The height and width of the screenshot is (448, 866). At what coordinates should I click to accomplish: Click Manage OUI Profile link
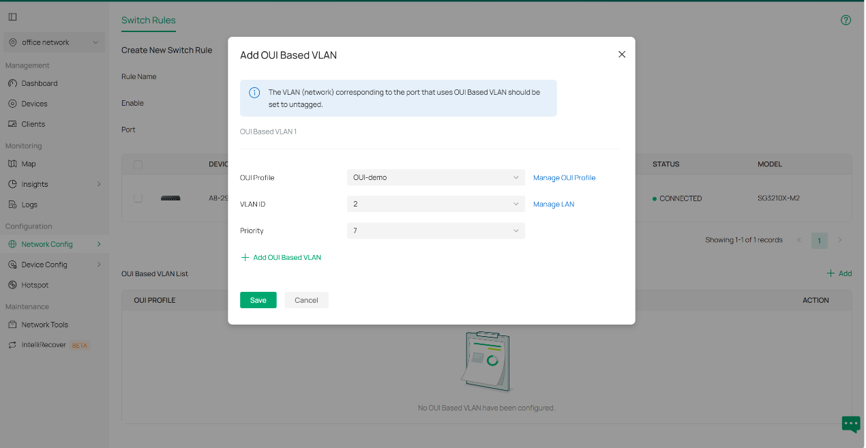click(564, 178)
